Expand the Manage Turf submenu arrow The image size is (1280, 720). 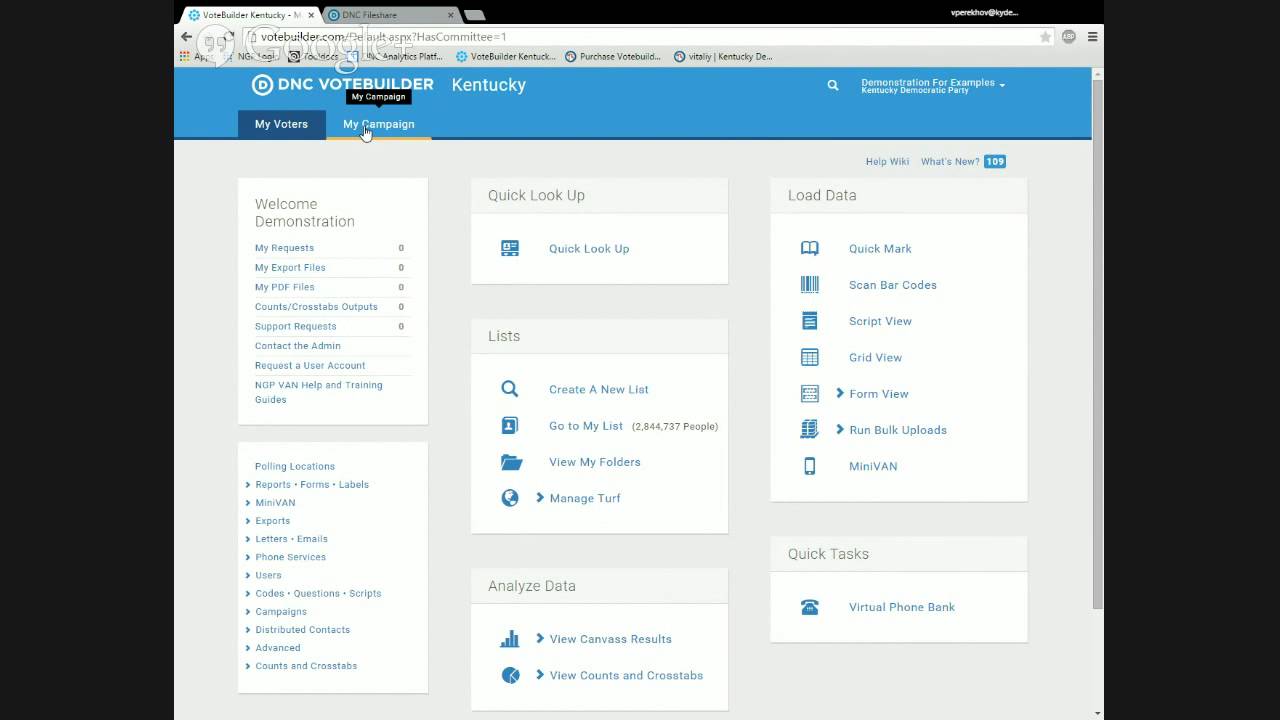click(540, 498)
